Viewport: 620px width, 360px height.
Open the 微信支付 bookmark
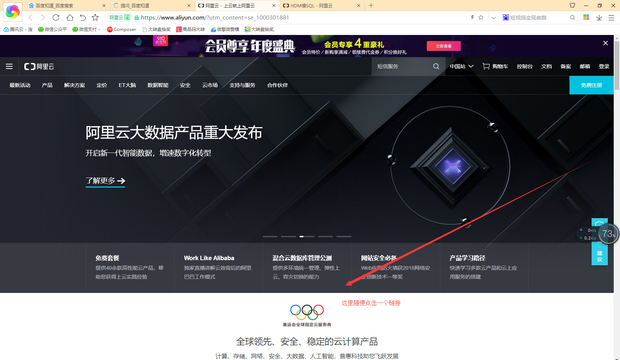pyautogui.click(x=86, y=29)
